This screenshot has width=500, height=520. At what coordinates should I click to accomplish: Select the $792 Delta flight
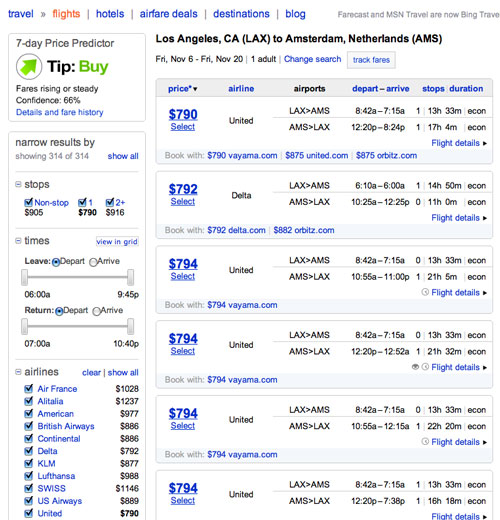(x=183, y=201)
